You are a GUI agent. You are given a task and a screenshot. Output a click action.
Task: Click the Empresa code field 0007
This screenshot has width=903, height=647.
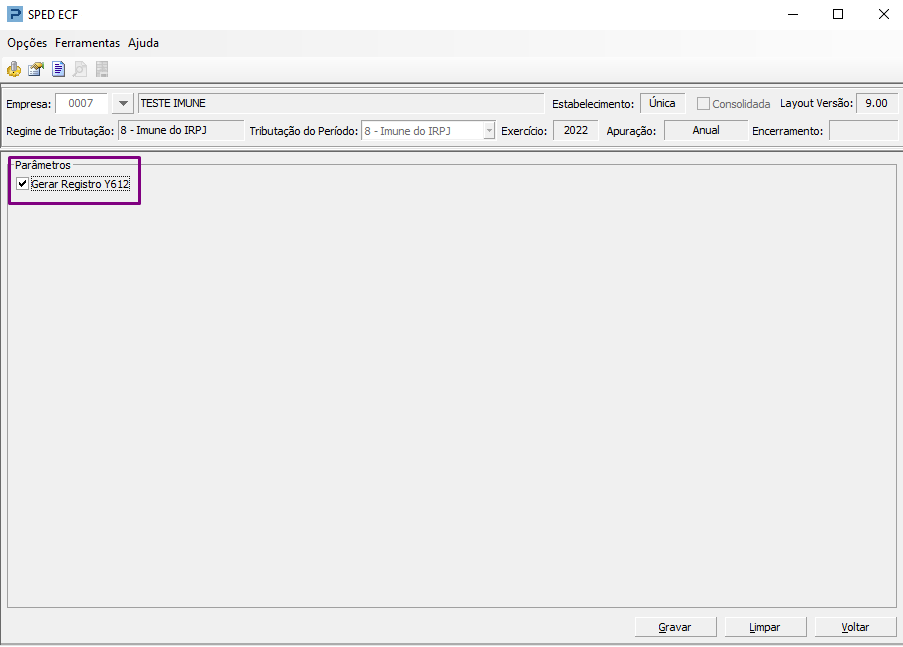(x=81, y=104)
